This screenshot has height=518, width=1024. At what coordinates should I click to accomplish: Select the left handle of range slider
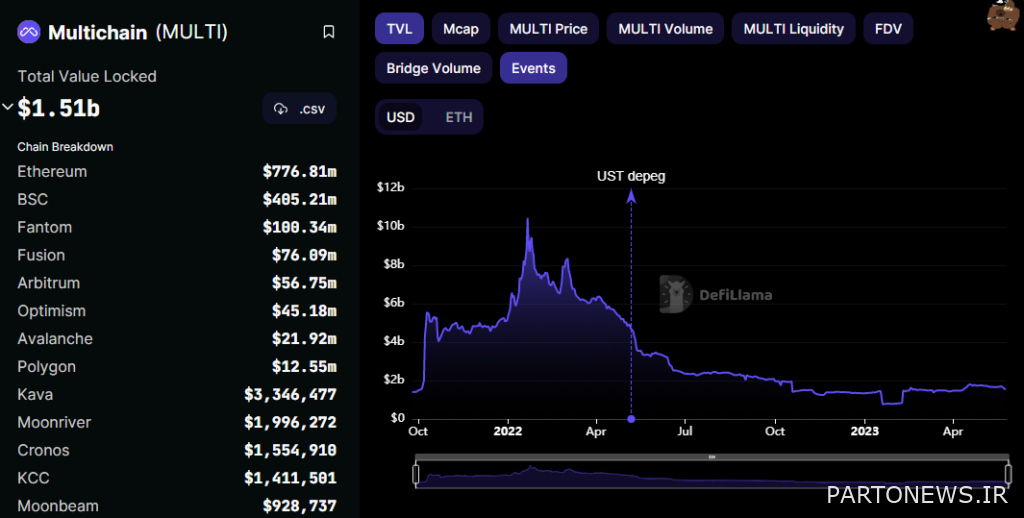pos(416,474)
